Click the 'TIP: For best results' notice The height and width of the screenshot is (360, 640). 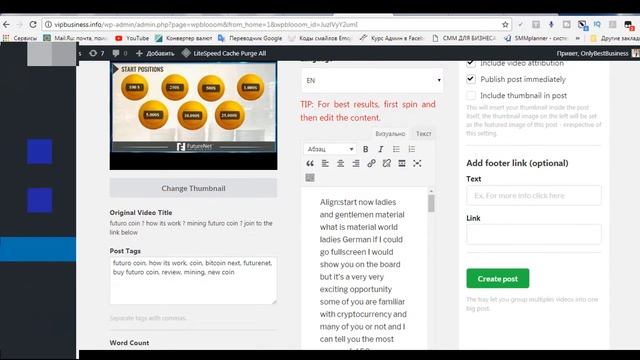click(368, 111)
